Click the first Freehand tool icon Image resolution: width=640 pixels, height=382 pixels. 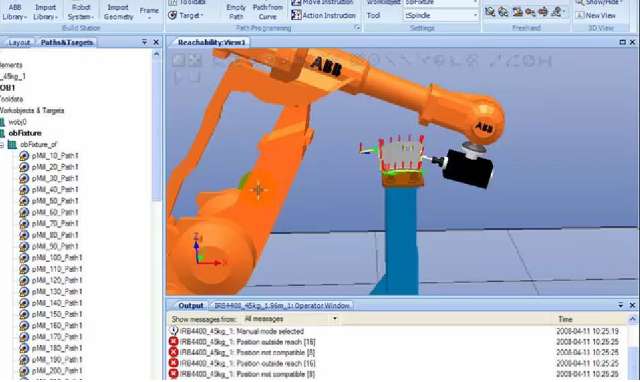(490, 12)
